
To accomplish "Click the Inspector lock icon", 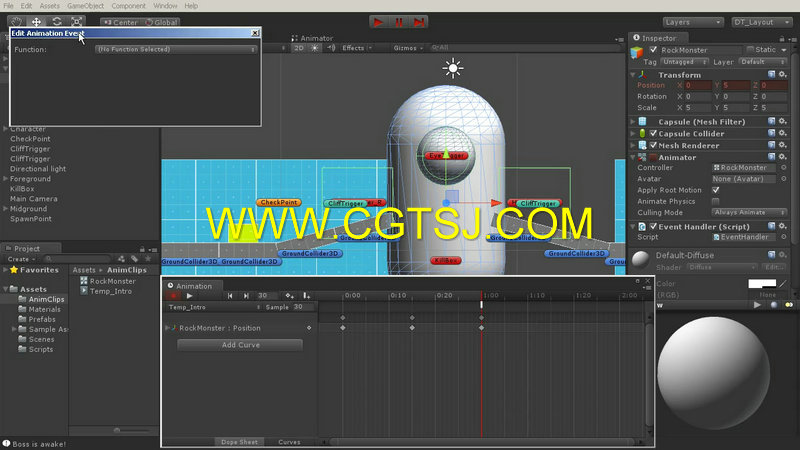I will point(782,39).
